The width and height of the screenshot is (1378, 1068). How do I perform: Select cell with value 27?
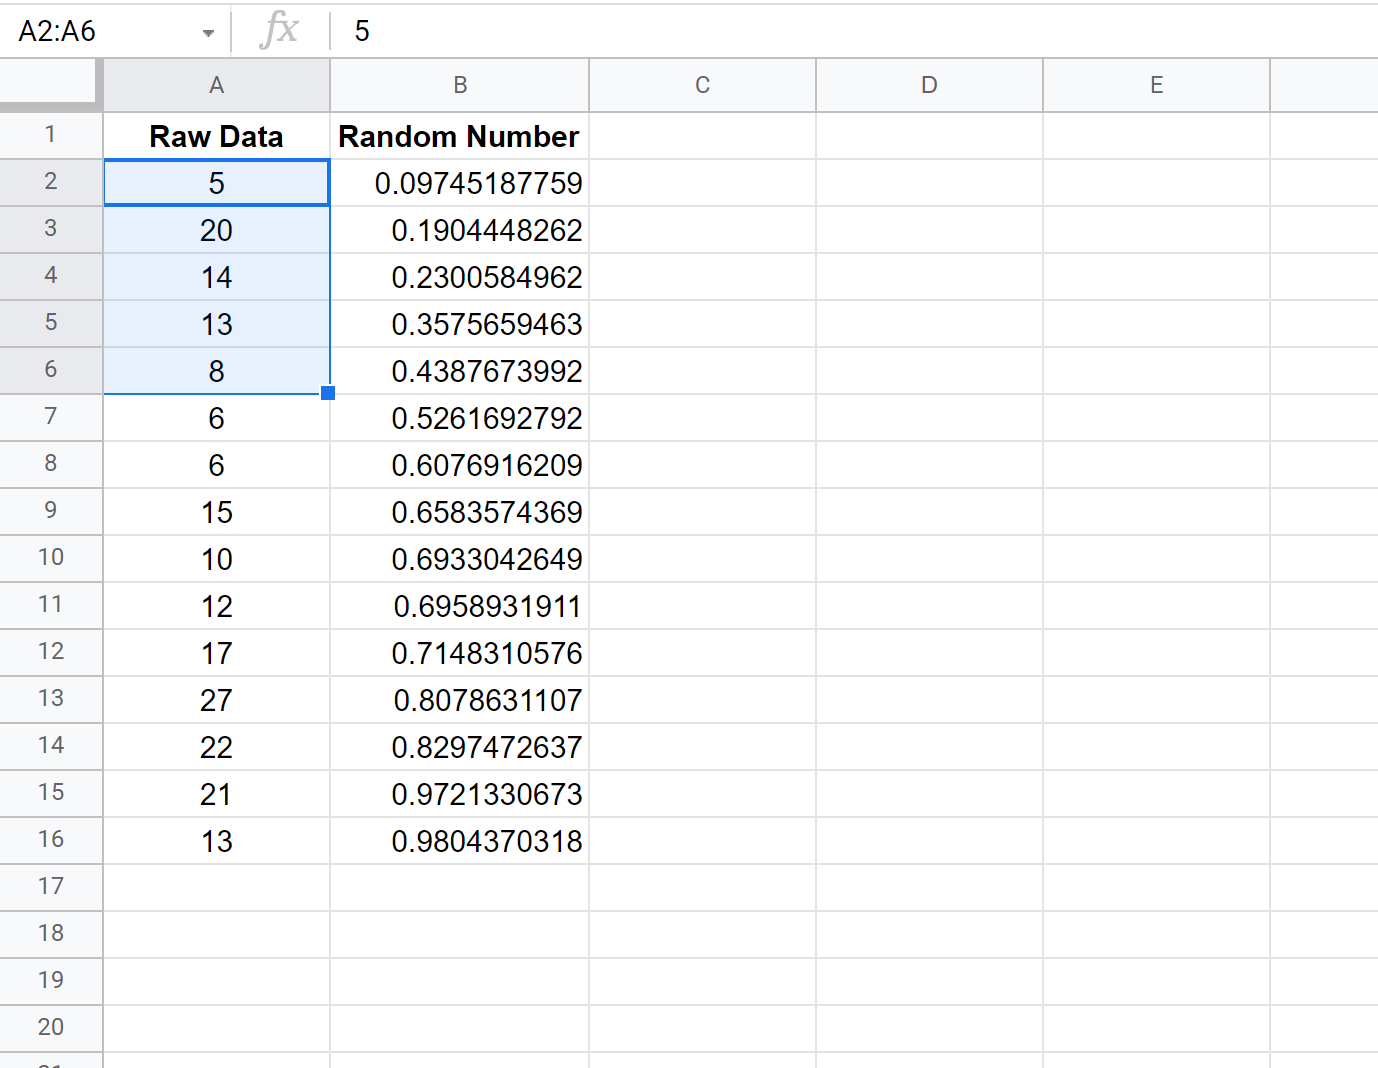(216, 700)
